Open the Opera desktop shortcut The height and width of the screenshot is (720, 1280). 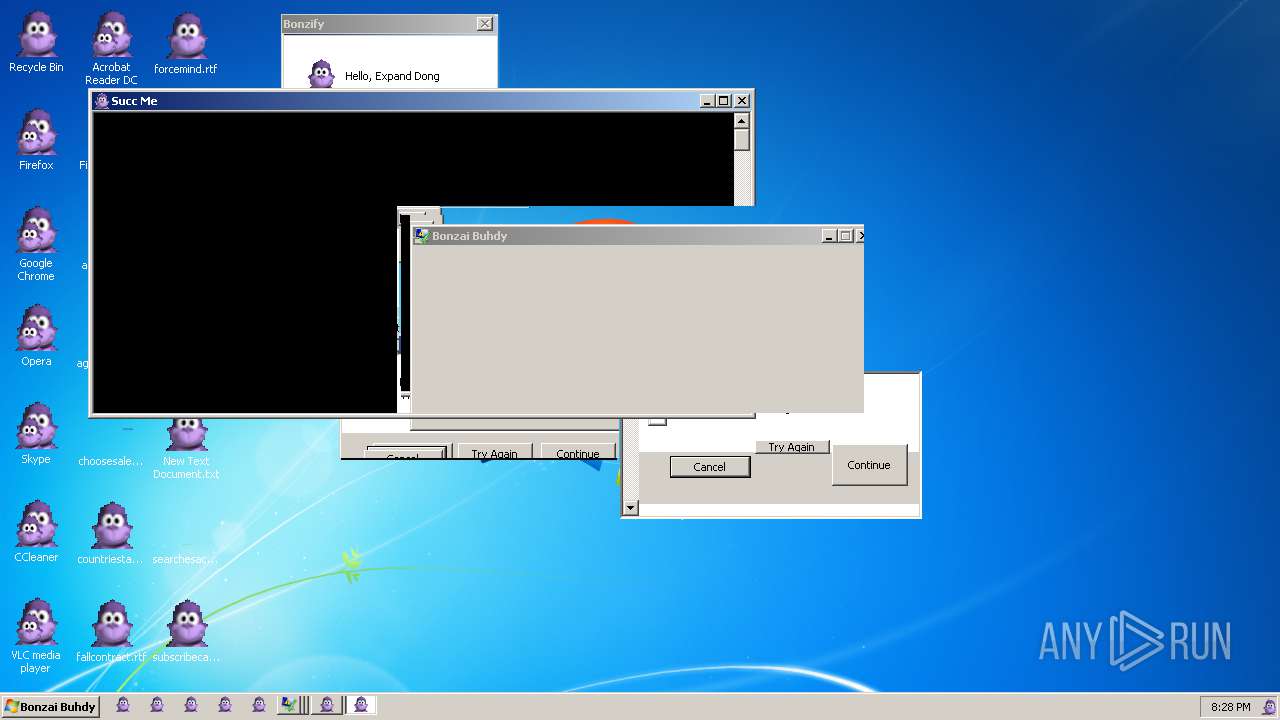[36, 337]
